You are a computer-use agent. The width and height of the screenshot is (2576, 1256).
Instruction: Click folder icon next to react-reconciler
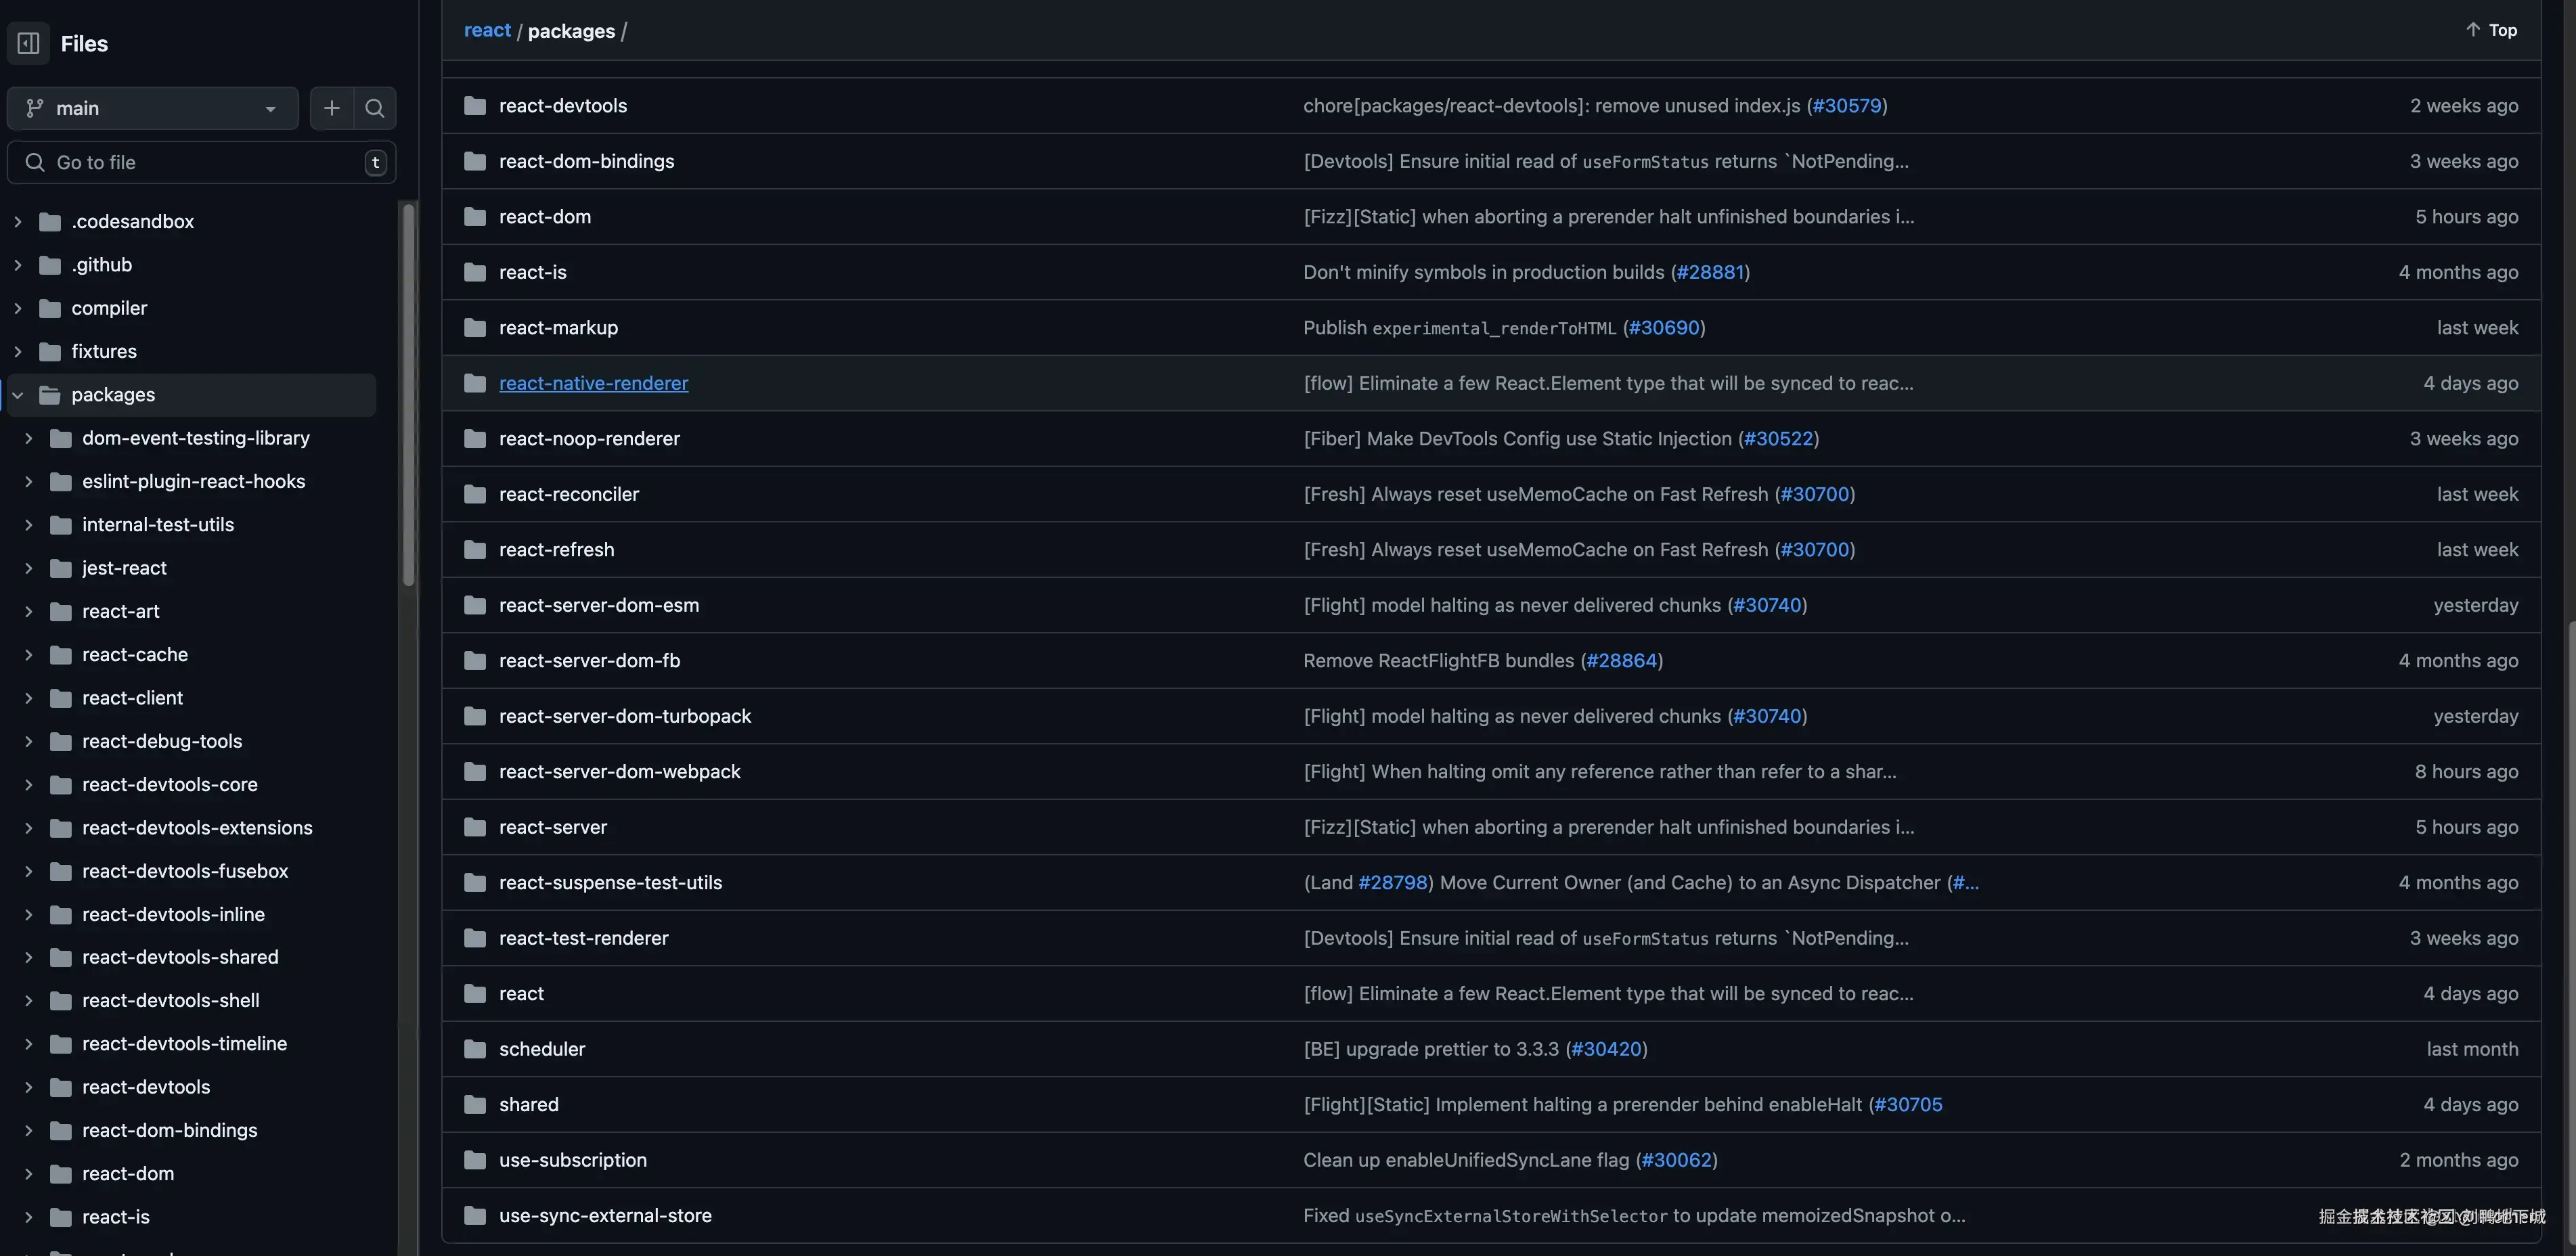[475, 494]
